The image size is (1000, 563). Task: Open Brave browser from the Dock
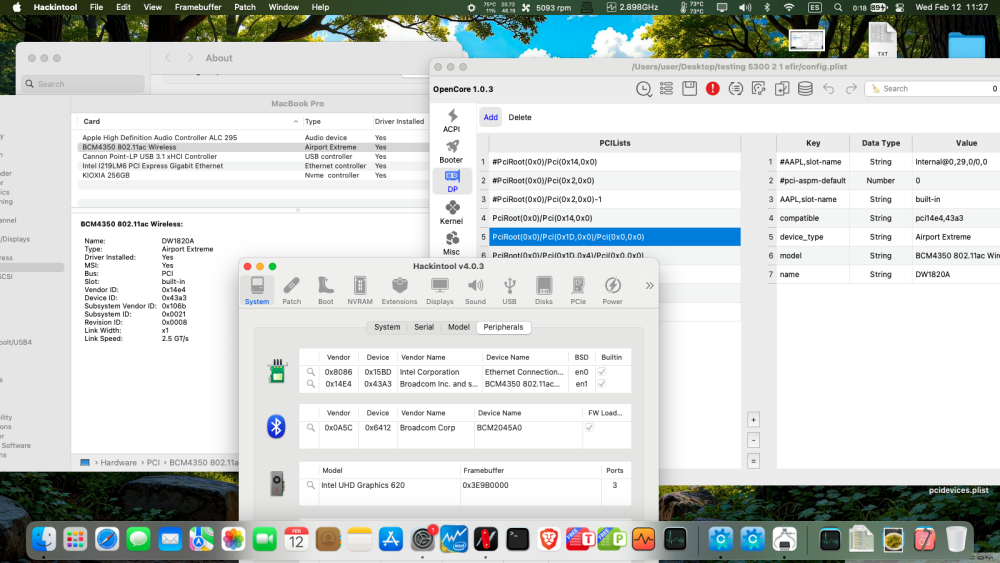coord(548,539)
